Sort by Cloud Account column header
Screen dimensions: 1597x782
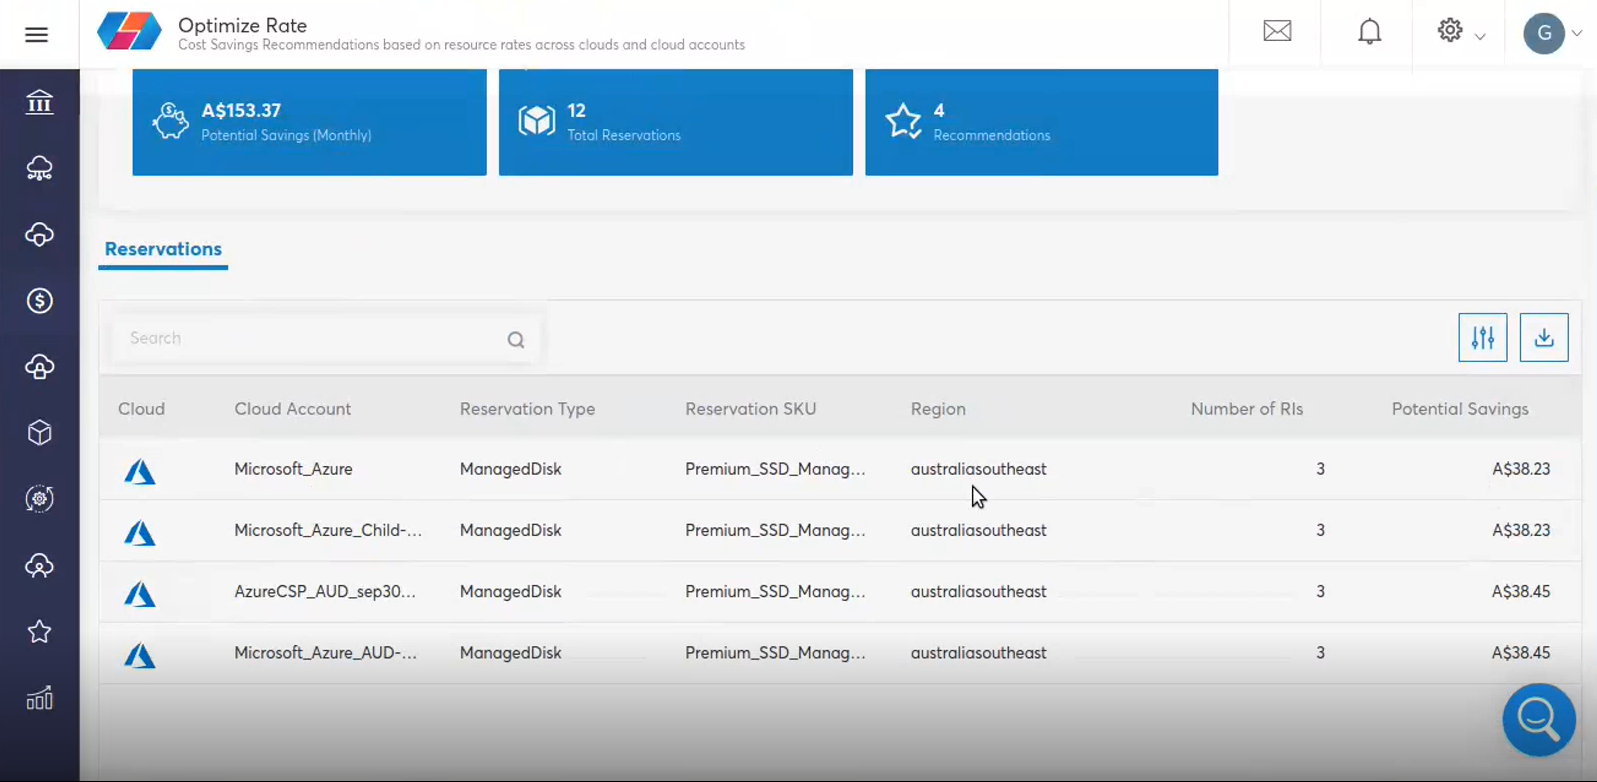pos(292,409)
